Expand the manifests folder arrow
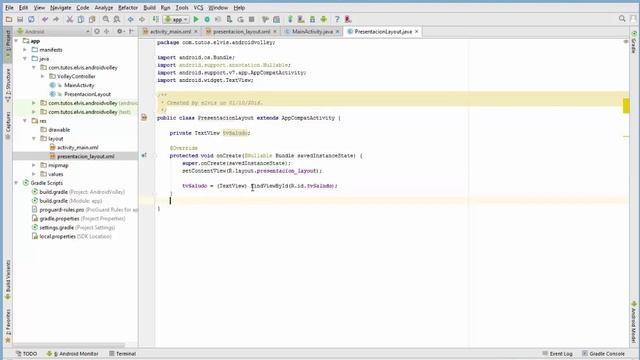 point(25,50)
